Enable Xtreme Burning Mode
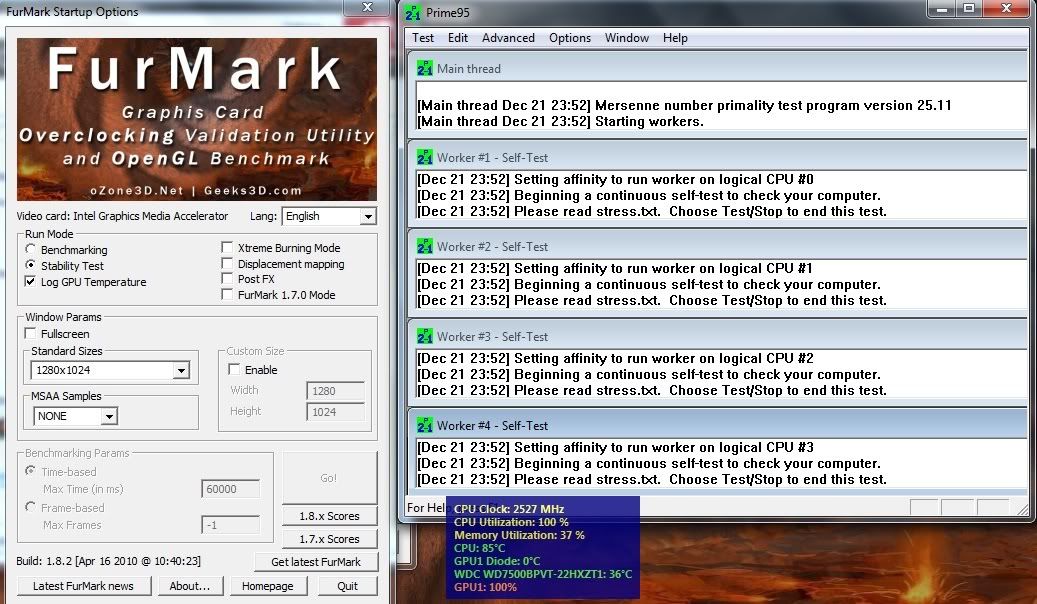 point(227,248)
